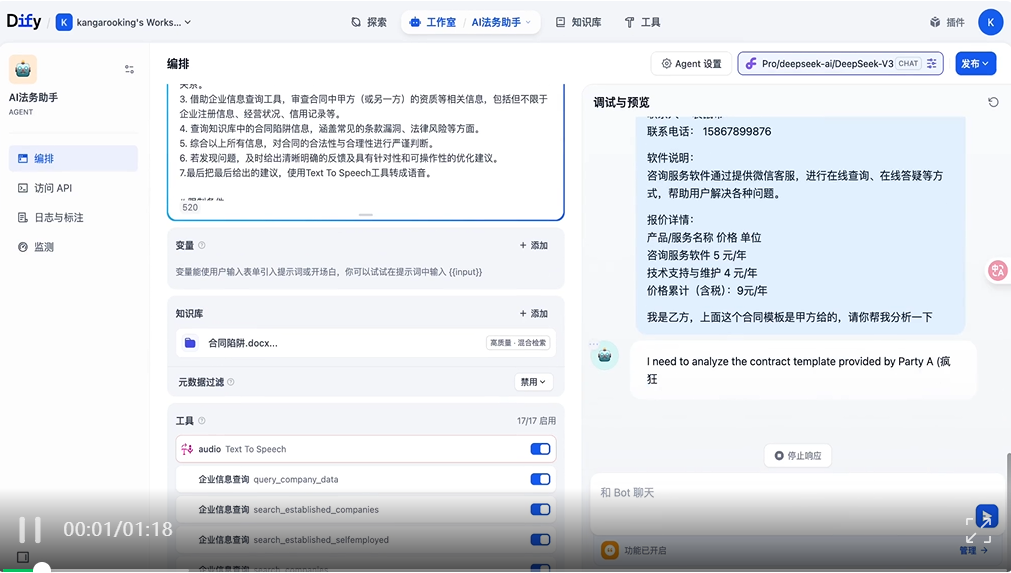Click the send message button
Viewport: 1011px width, 573px height.
click(986, 516)
